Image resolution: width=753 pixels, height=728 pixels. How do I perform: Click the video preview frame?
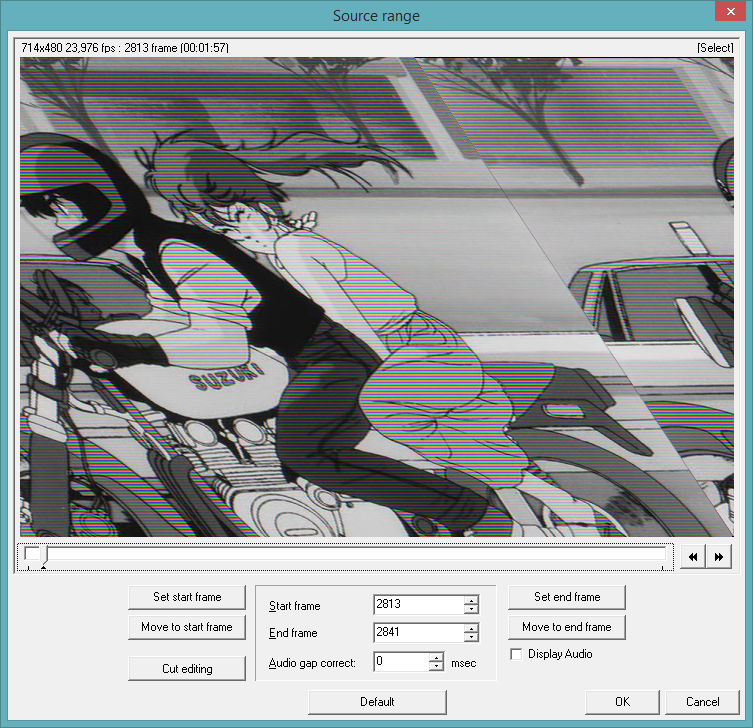click(376, 297)
